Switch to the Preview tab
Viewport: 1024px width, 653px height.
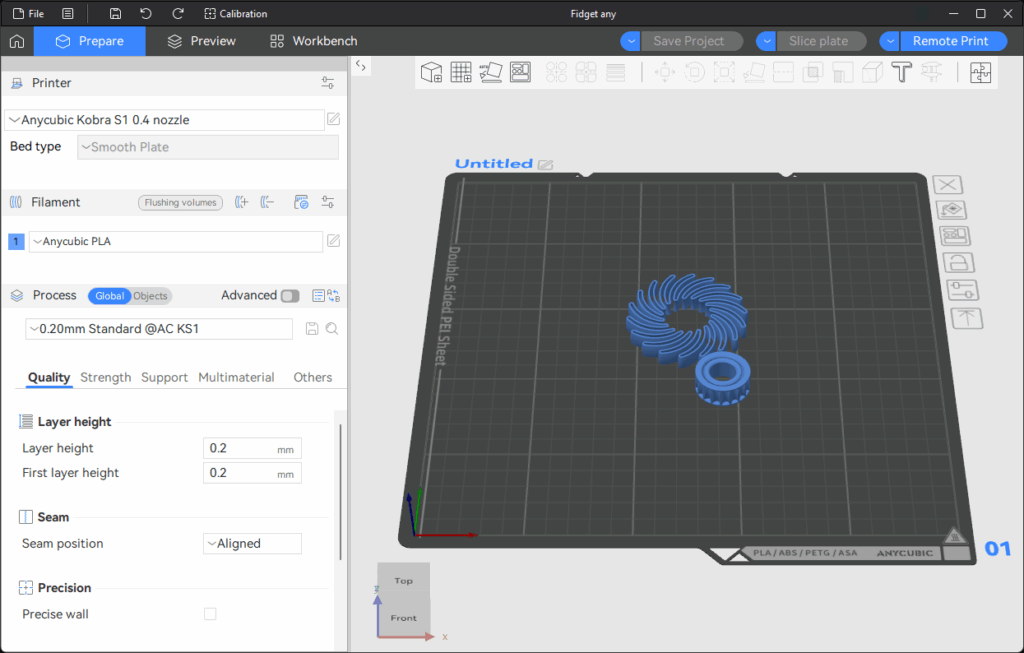pos(201,41)
